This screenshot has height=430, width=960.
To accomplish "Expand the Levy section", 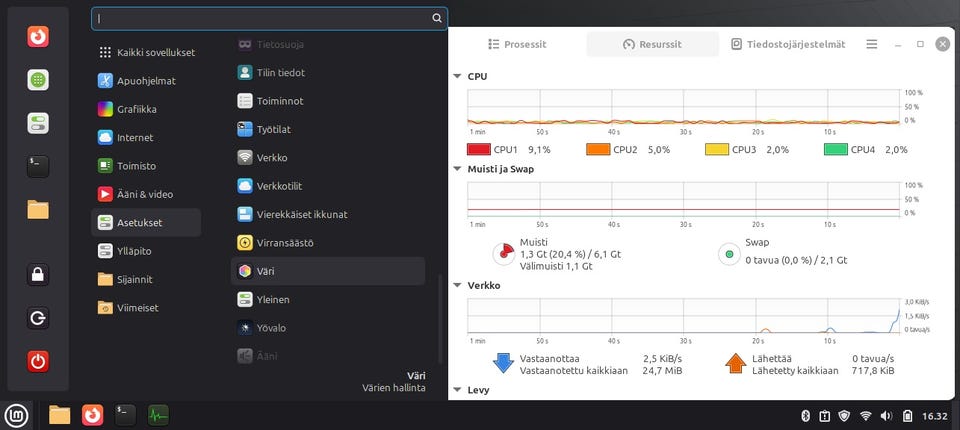I will (457, 390).
